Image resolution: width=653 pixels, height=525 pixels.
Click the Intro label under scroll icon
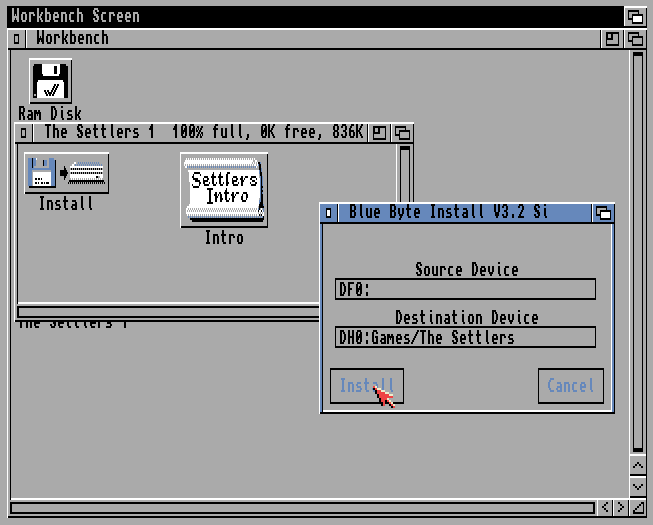(224, 238)
